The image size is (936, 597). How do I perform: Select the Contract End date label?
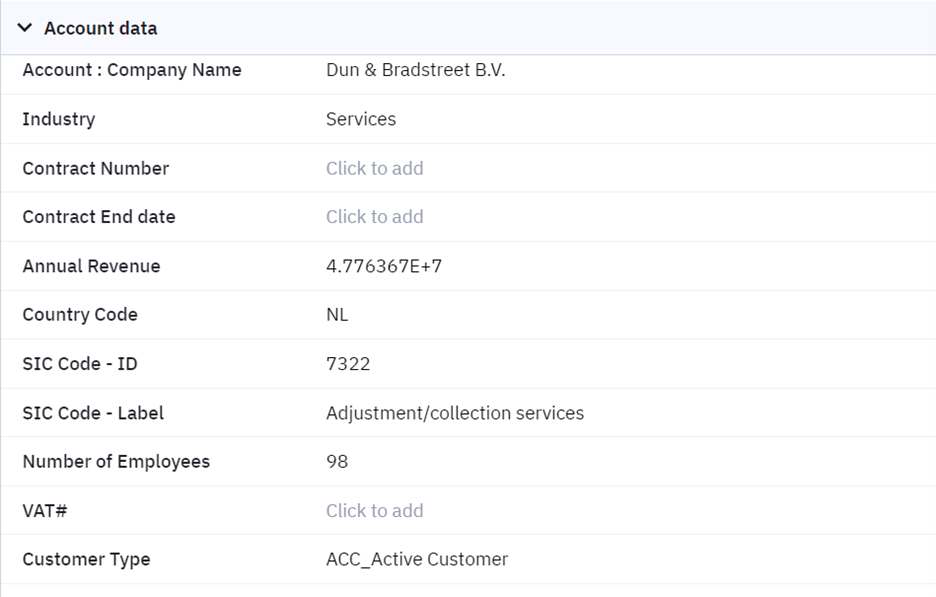click(99, 217)
